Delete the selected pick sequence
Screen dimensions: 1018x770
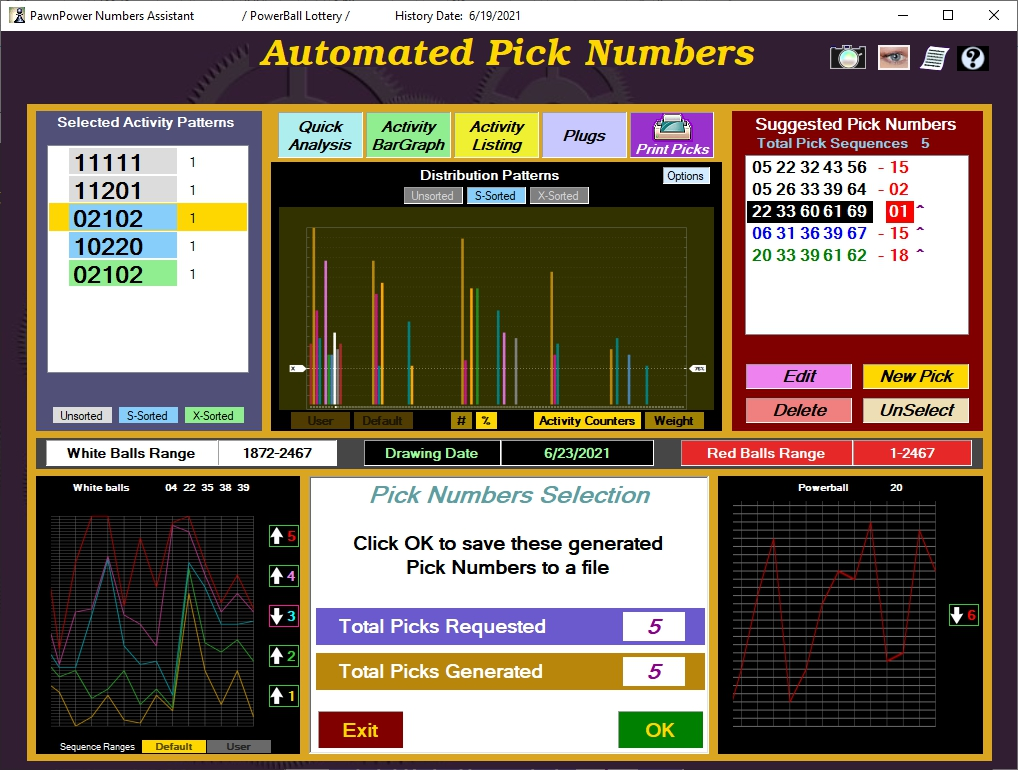click(x=799, y=410)
